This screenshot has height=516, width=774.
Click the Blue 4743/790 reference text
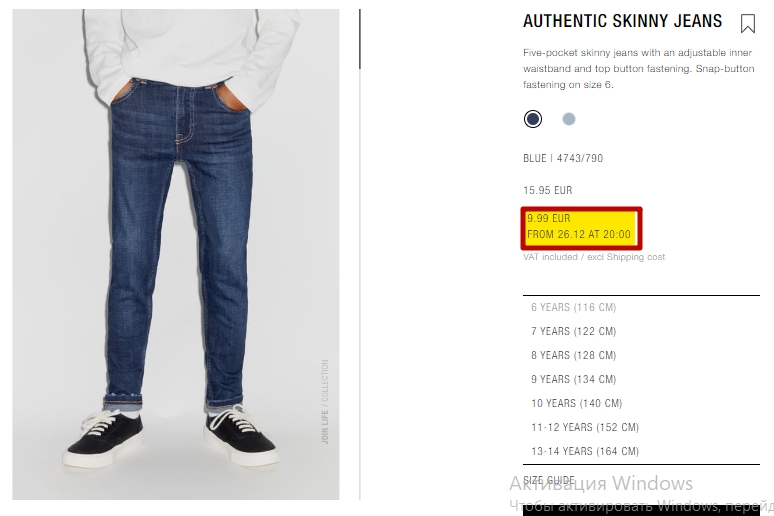point(563,158)
